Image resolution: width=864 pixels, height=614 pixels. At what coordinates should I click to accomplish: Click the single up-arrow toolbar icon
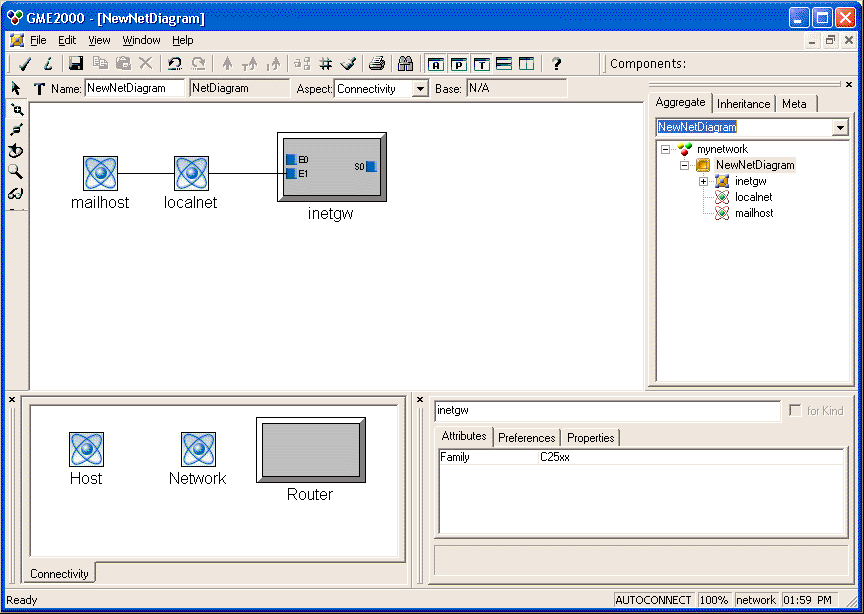[227, 64]
